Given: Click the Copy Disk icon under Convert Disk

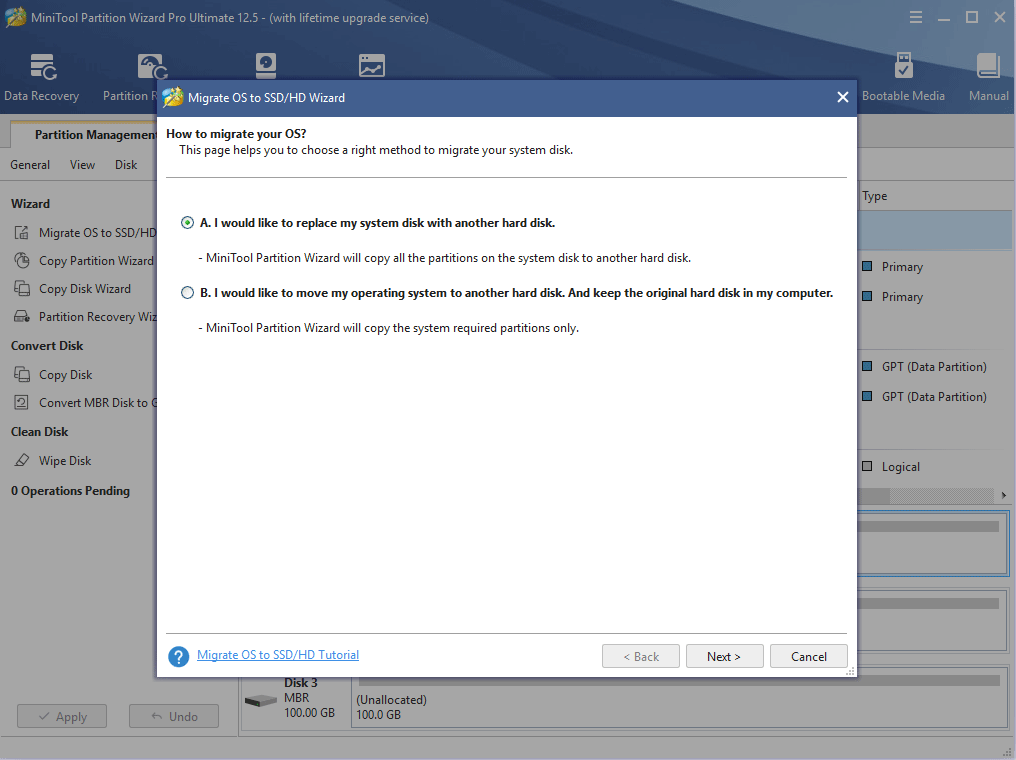Looking at the screenshot, I should (21, 374).
